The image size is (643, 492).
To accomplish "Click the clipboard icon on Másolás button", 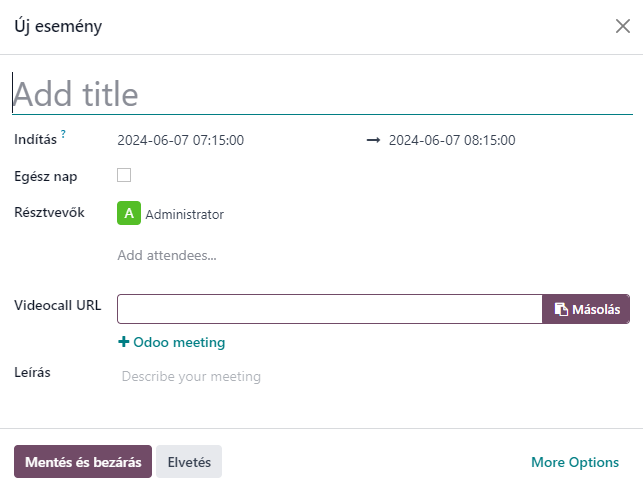I will (561, 309).
